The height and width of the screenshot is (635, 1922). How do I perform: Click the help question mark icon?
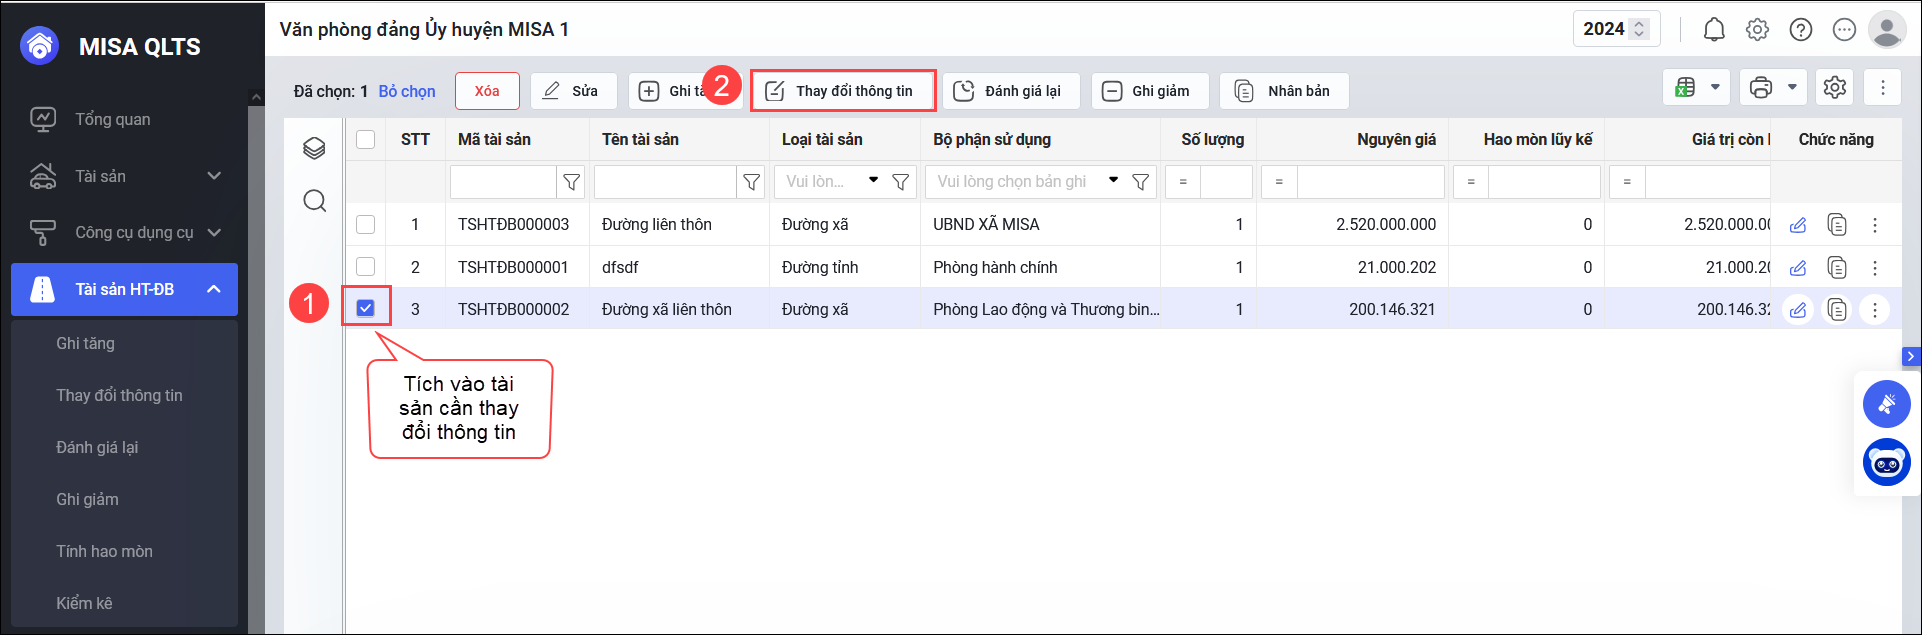click(1800, 30)
